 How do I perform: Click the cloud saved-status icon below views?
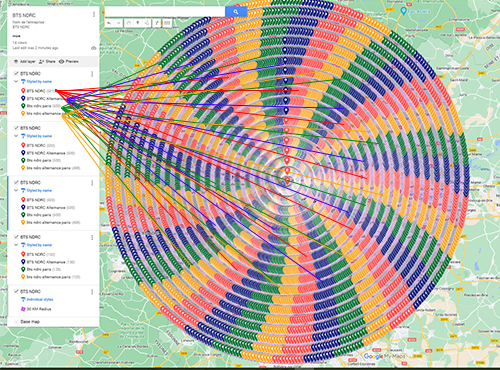(94, 48)
